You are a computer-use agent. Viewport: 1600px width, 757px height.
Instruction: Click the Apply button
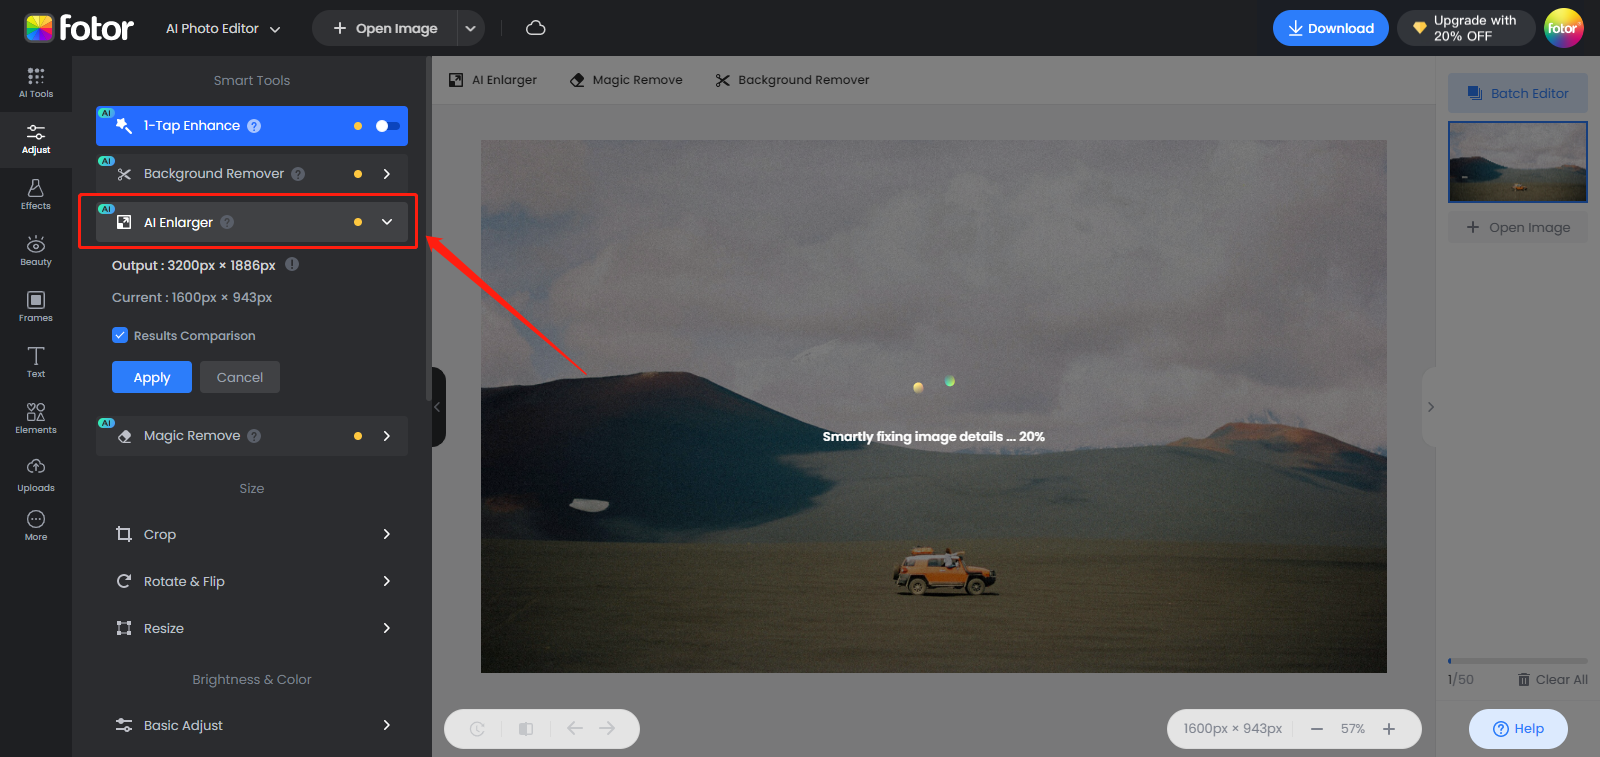pos(152,378)
